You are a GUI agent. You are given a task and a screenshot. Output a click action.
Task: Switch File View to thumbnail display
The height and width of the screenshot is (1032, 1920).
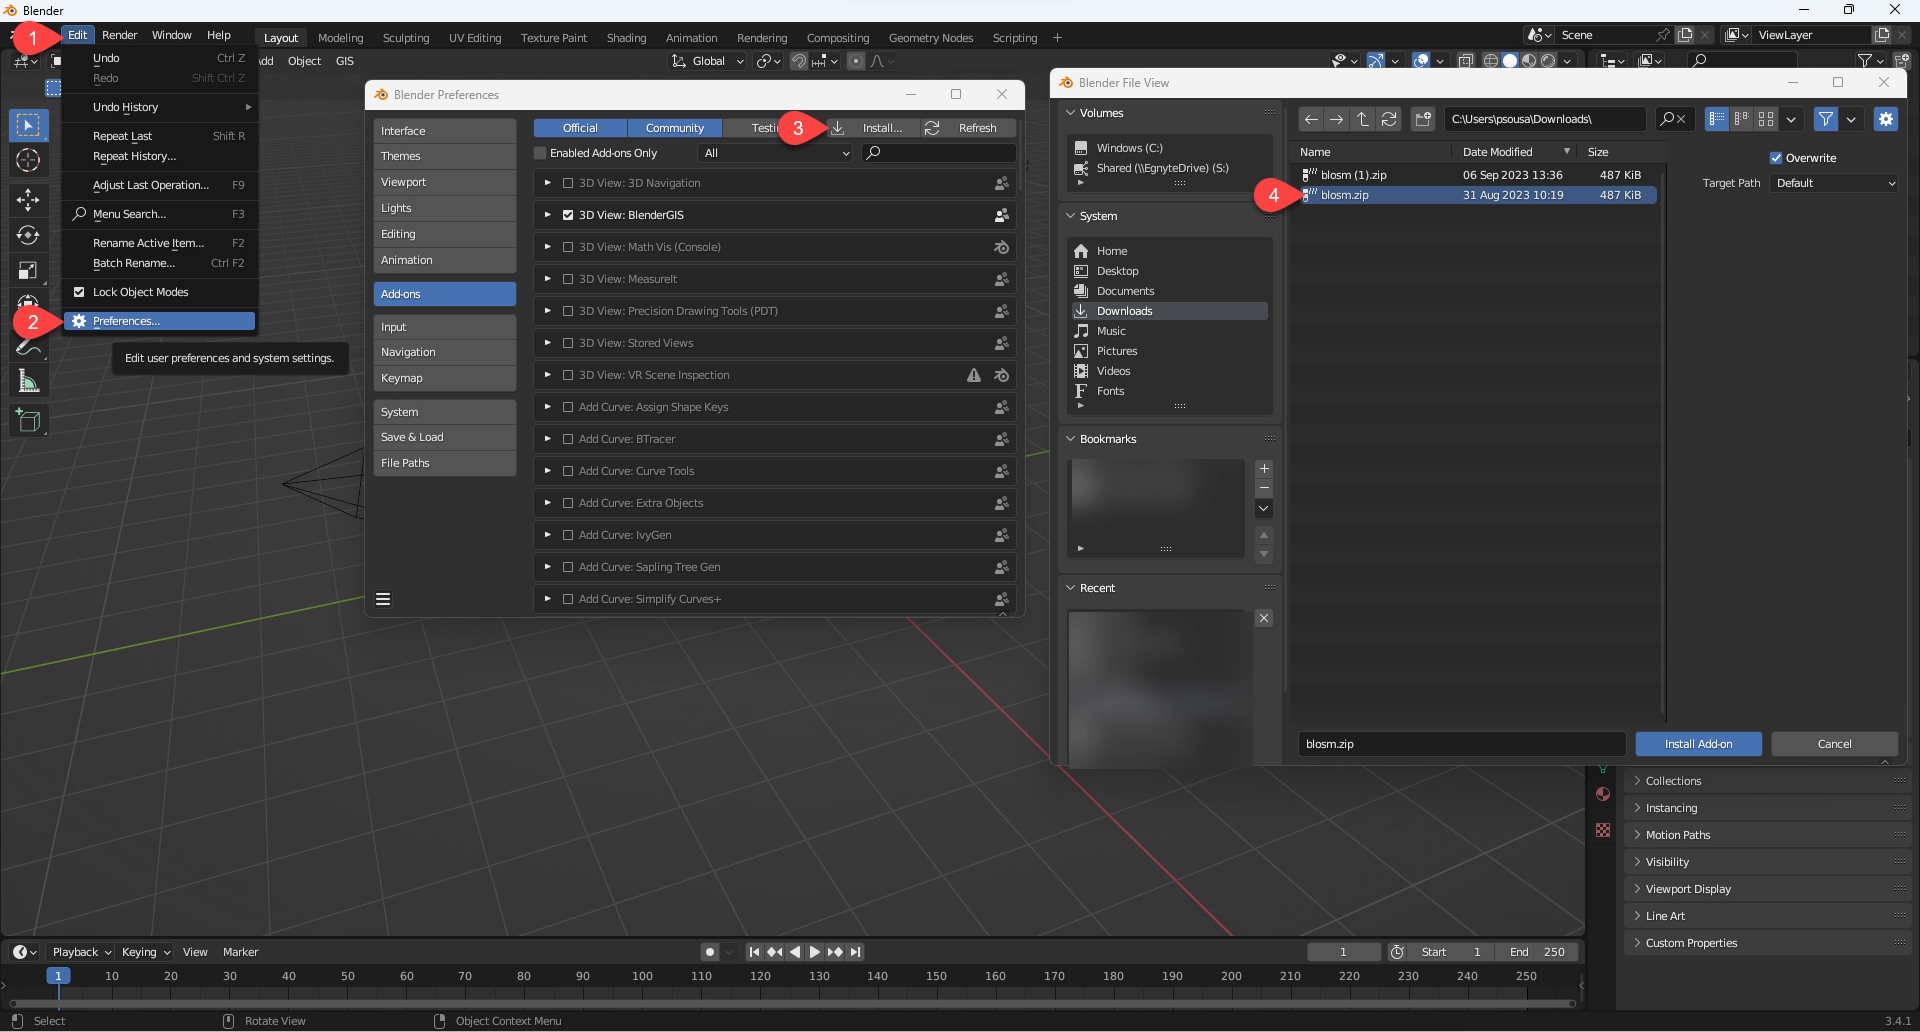point(1767,119)
